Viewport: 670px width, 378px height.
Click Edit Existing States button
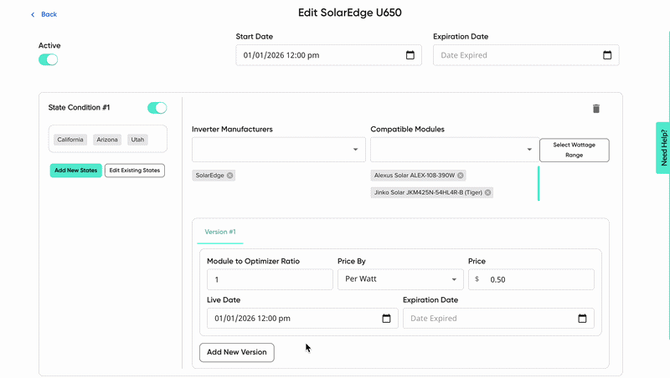(135, 170)
